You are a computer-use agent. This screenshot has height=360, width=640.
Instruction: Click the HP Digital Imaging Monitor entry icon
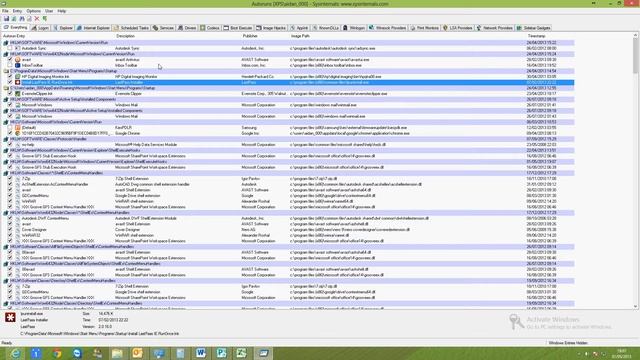[18, 77]
